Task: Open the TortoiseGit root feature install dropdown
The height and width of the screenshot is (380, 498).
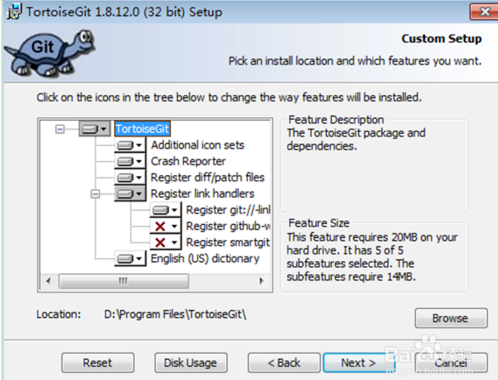Action: point(95,129)
